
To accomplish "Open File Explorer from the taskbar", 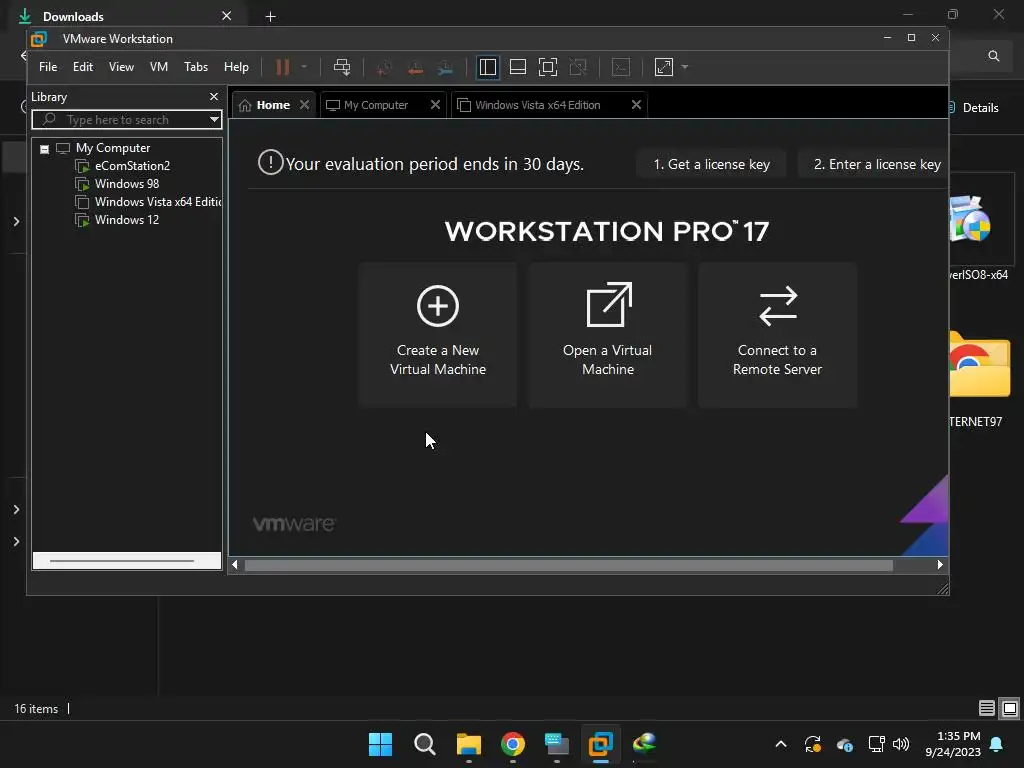I will coord(468,744).
